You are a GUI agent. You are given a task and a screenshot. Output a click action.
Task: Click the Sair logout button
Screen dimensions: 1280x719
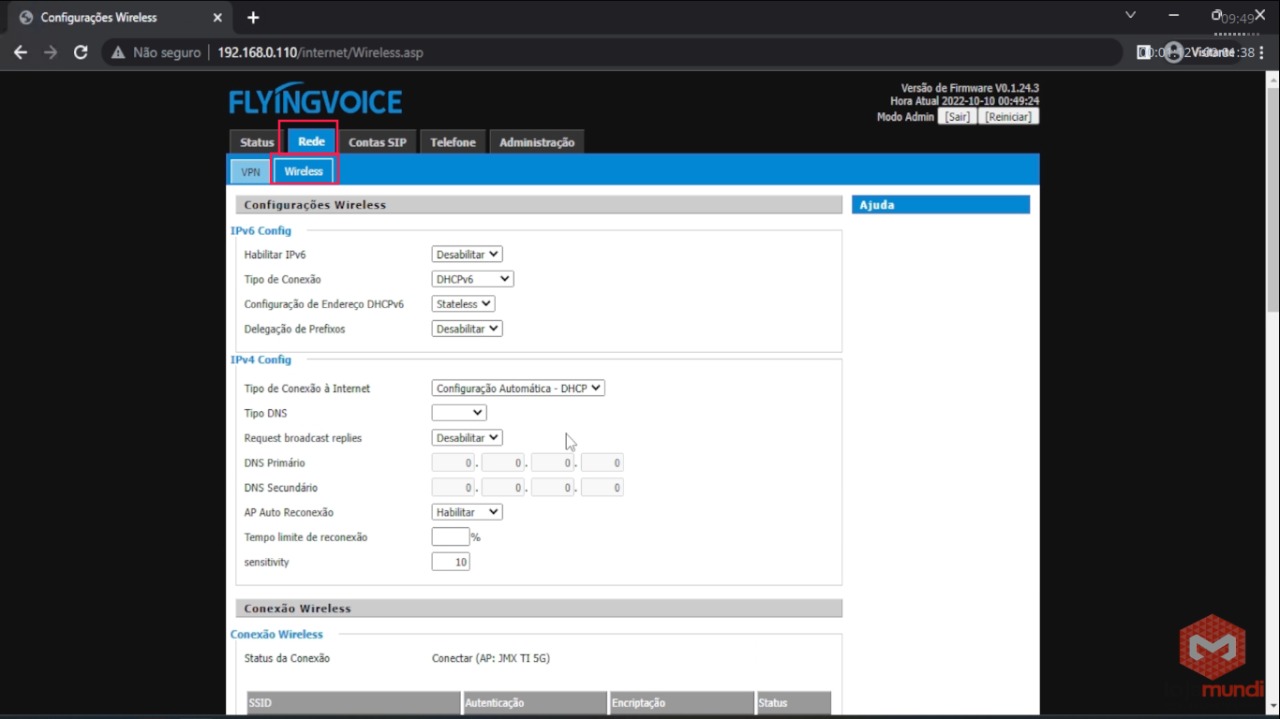[x=957, y=117]
